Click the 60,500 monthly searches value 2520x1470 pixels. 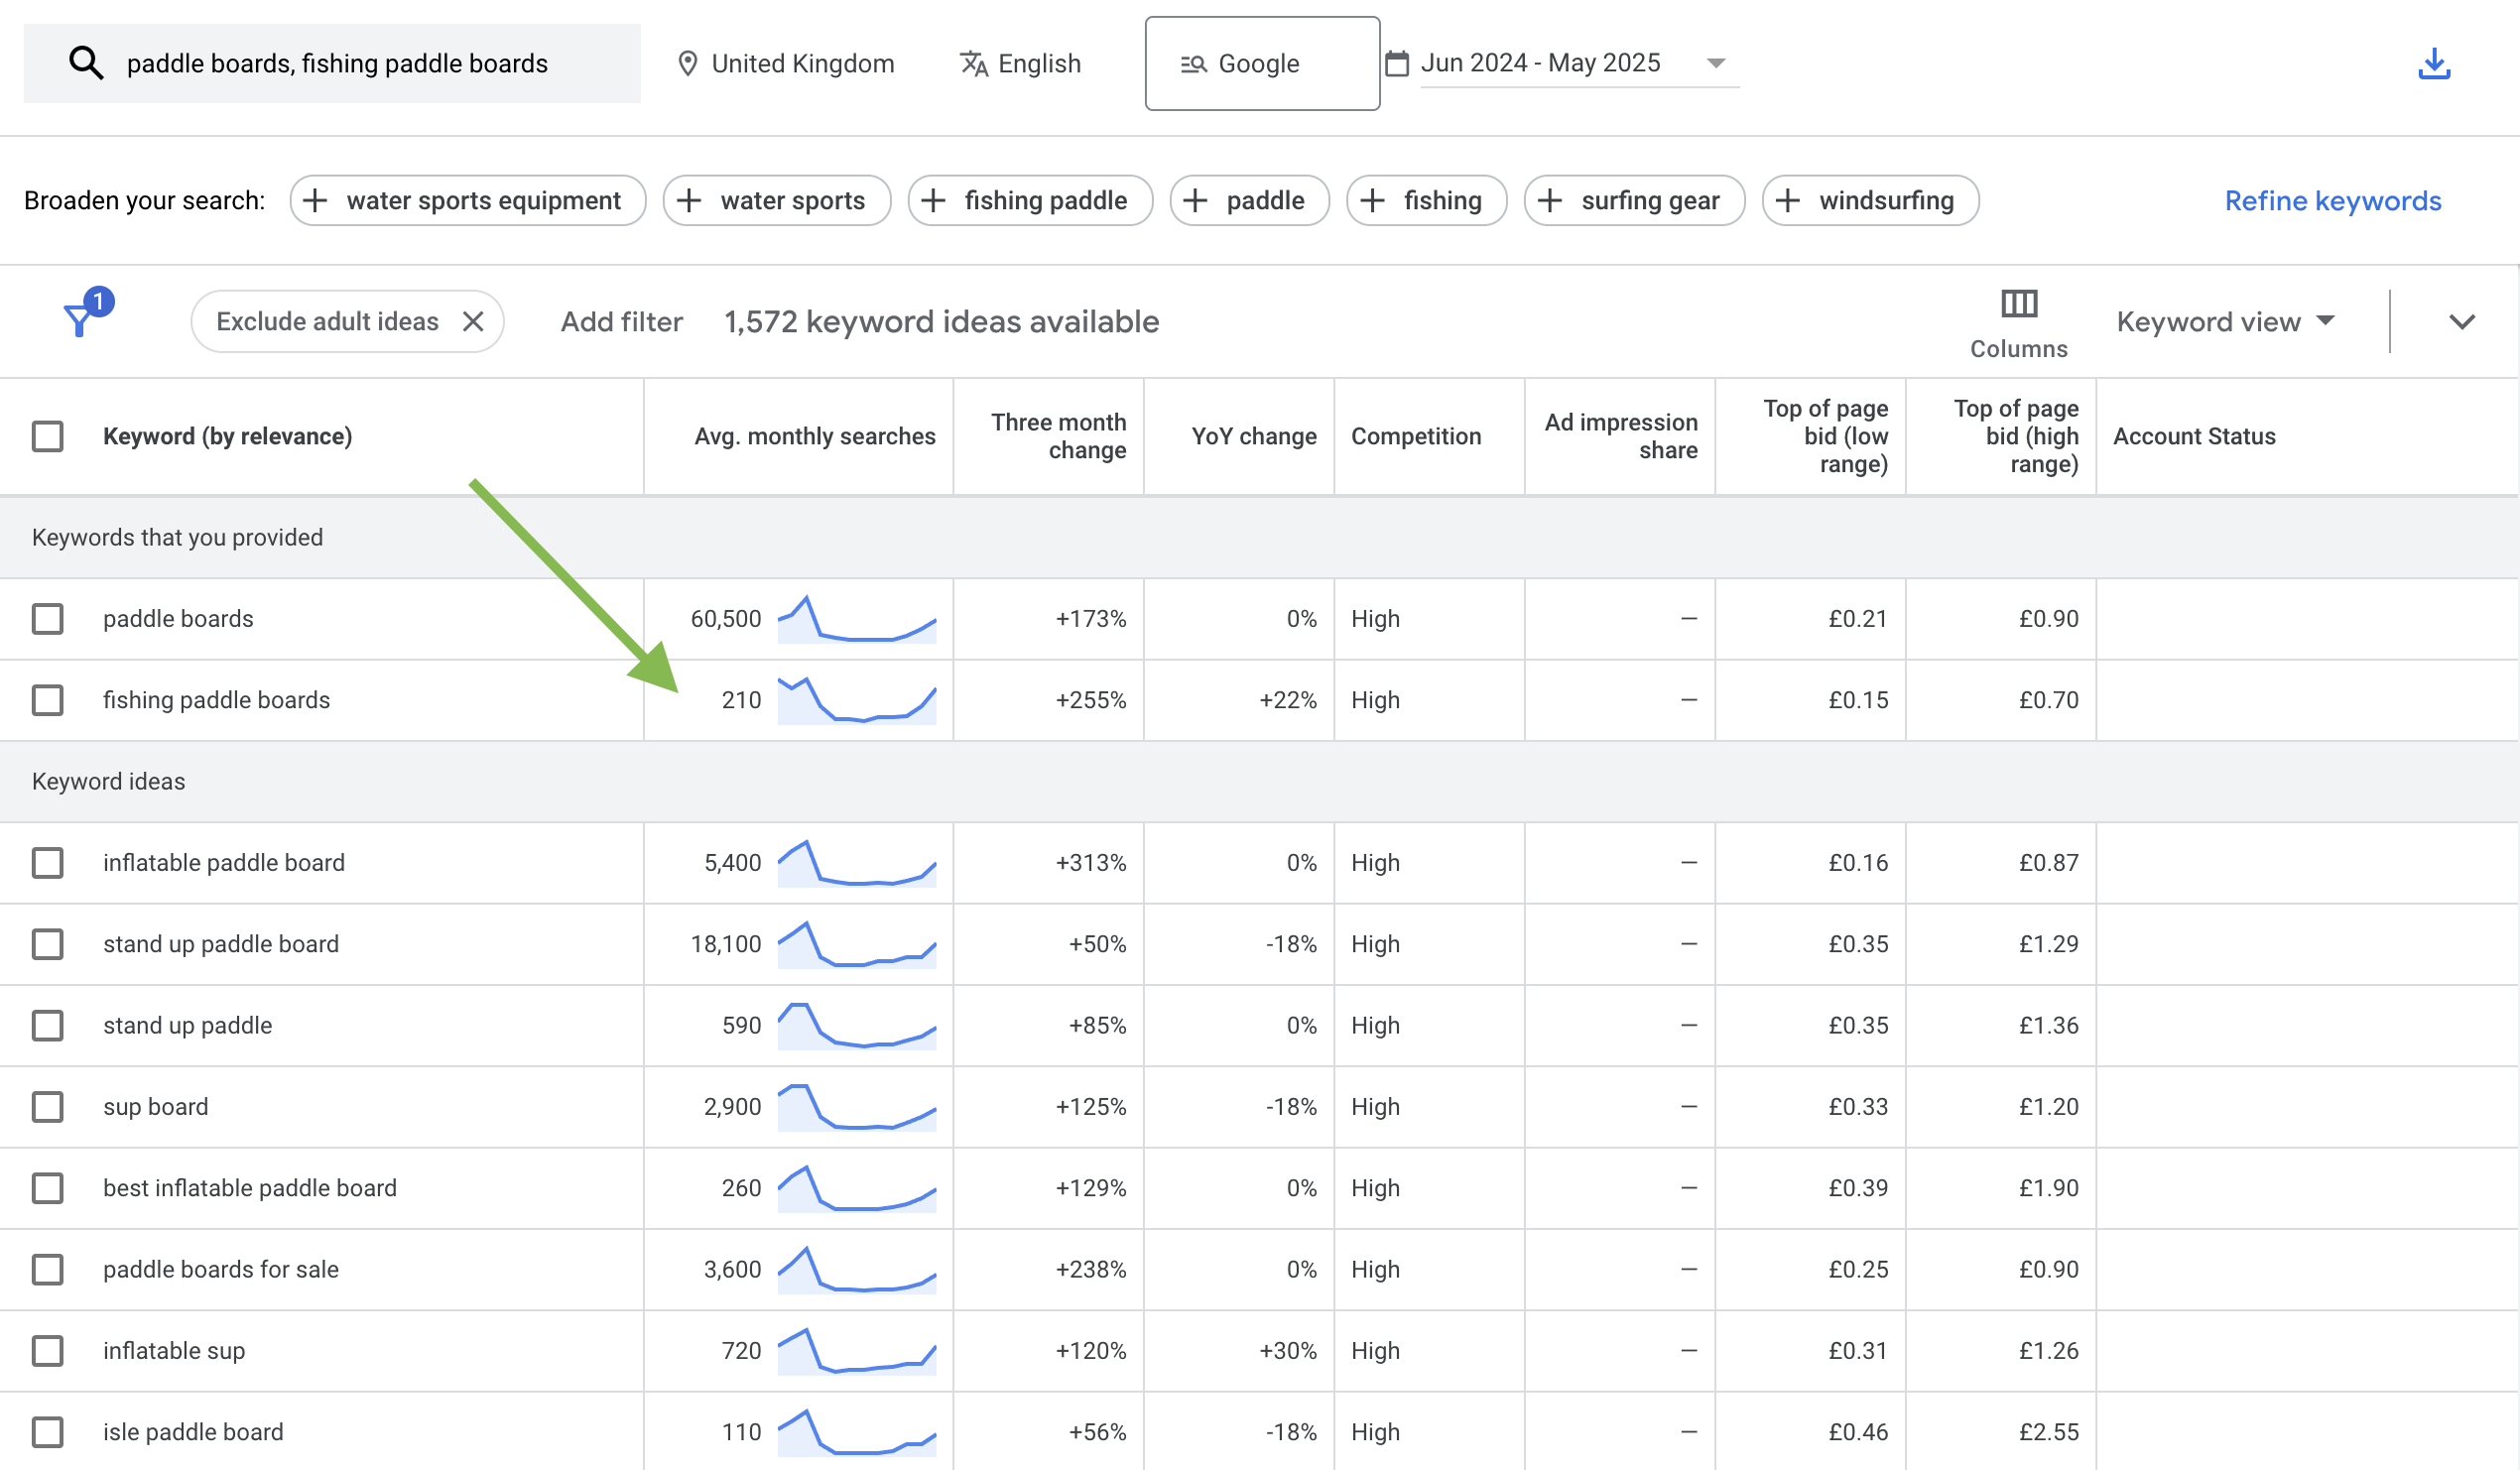(x=726, y=619)
